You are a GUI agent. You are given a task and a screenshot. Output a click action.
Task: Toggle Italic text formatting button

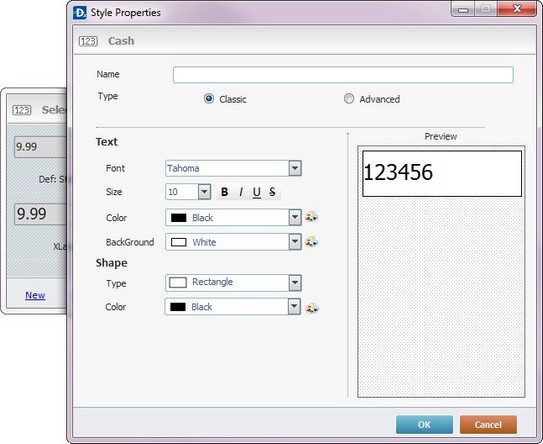click(241, 192)
